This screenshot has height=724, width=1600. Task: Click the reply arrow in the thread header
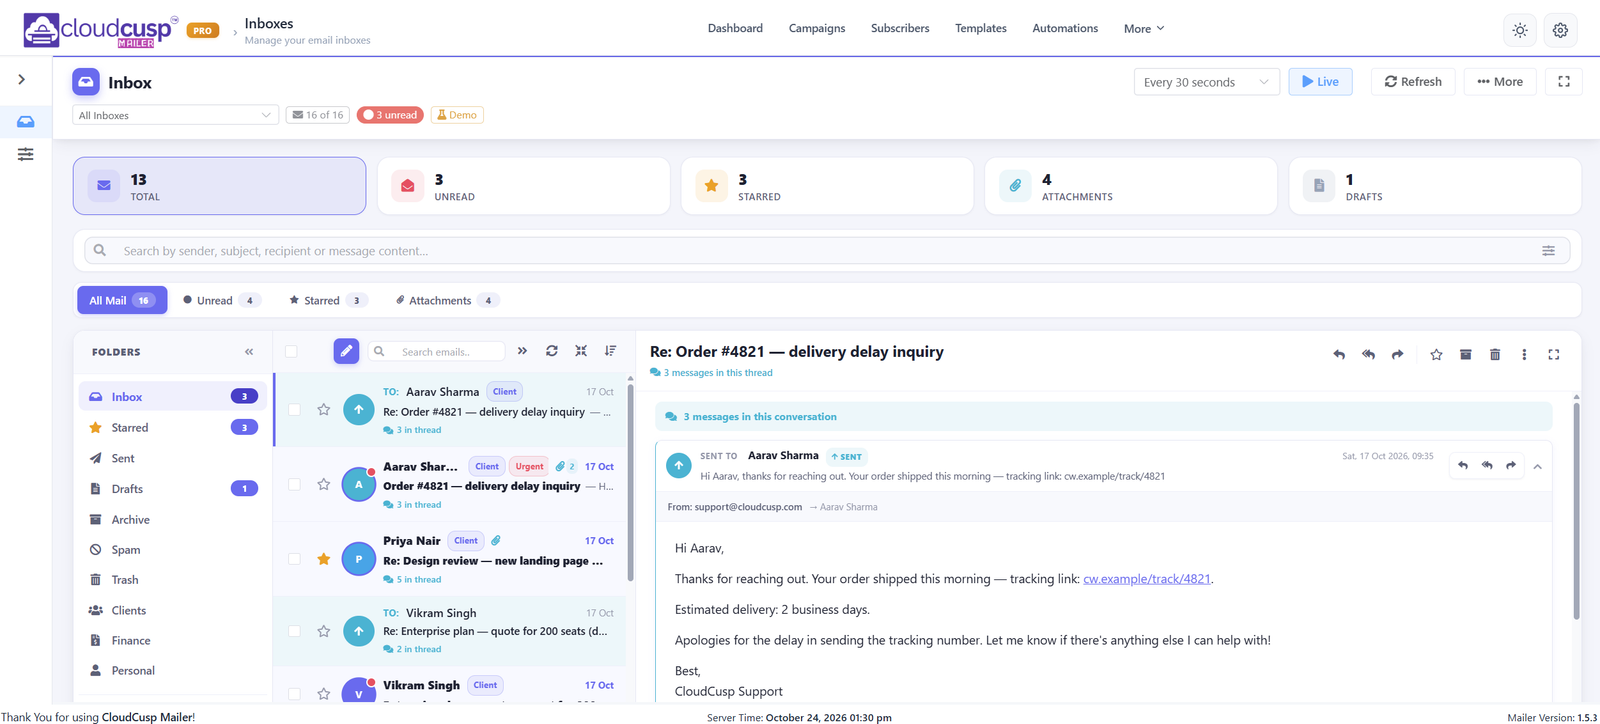coord(1339,354)
